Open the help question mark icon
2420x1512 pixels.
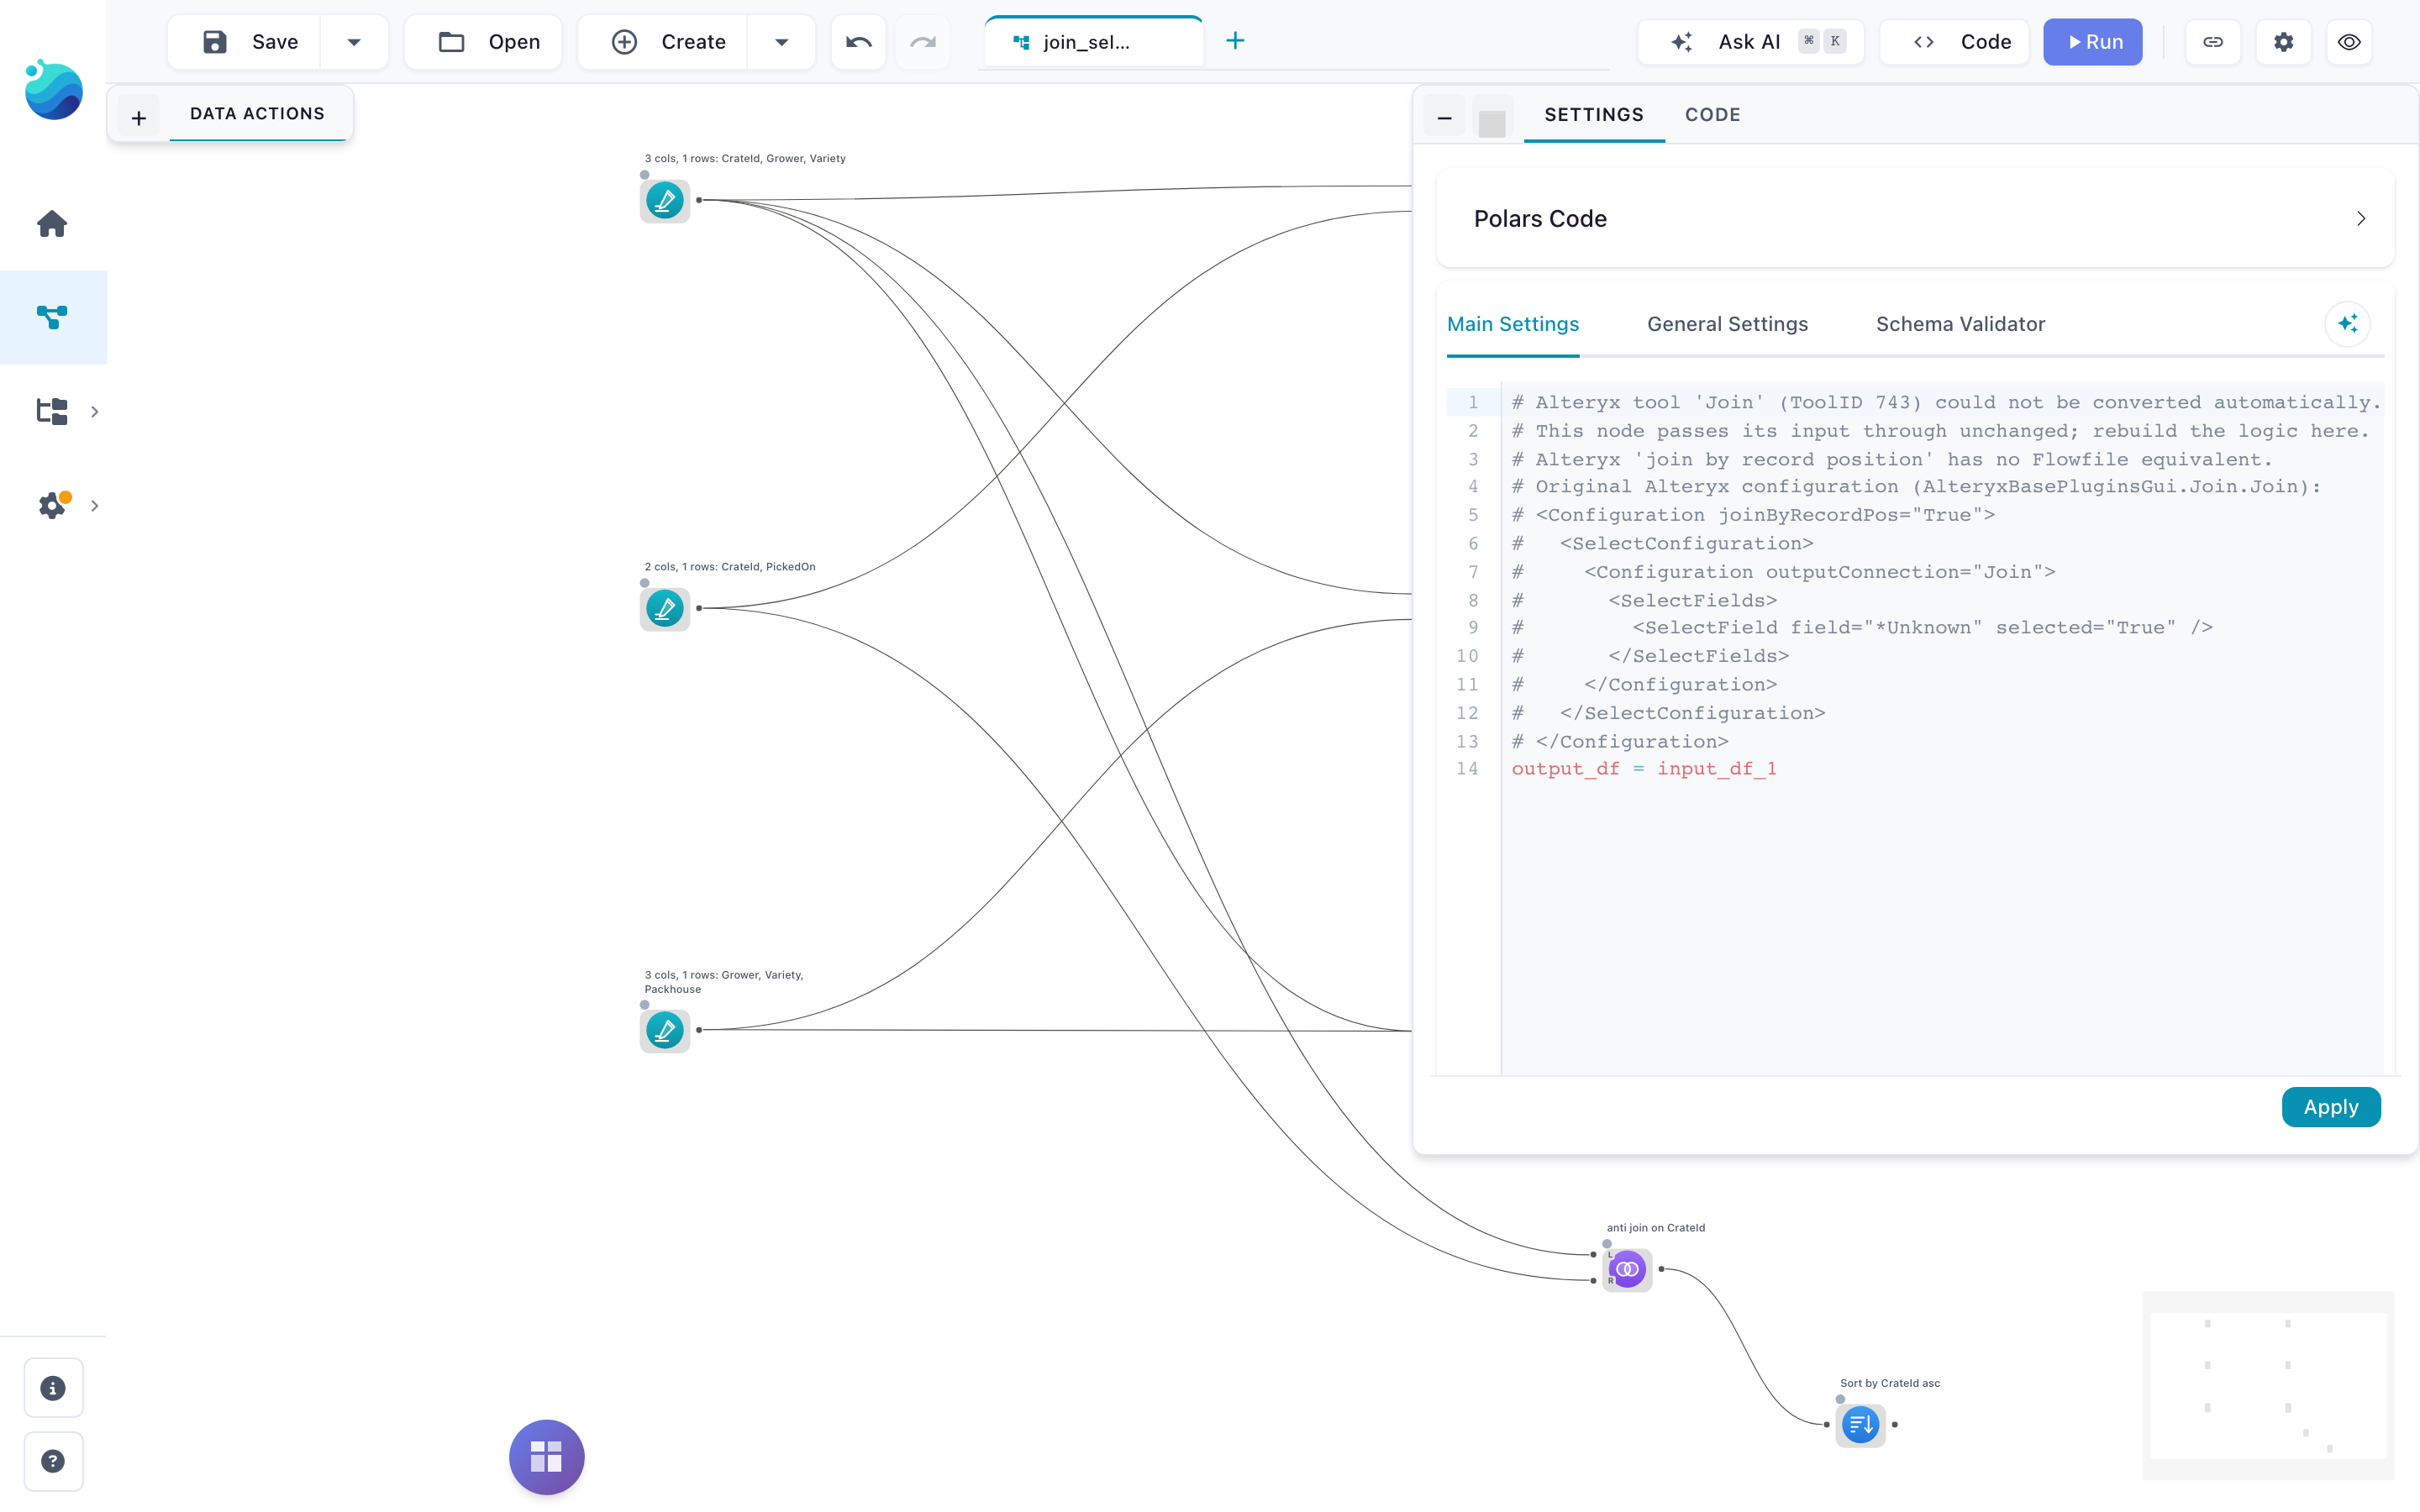[x=53, y=1461]
